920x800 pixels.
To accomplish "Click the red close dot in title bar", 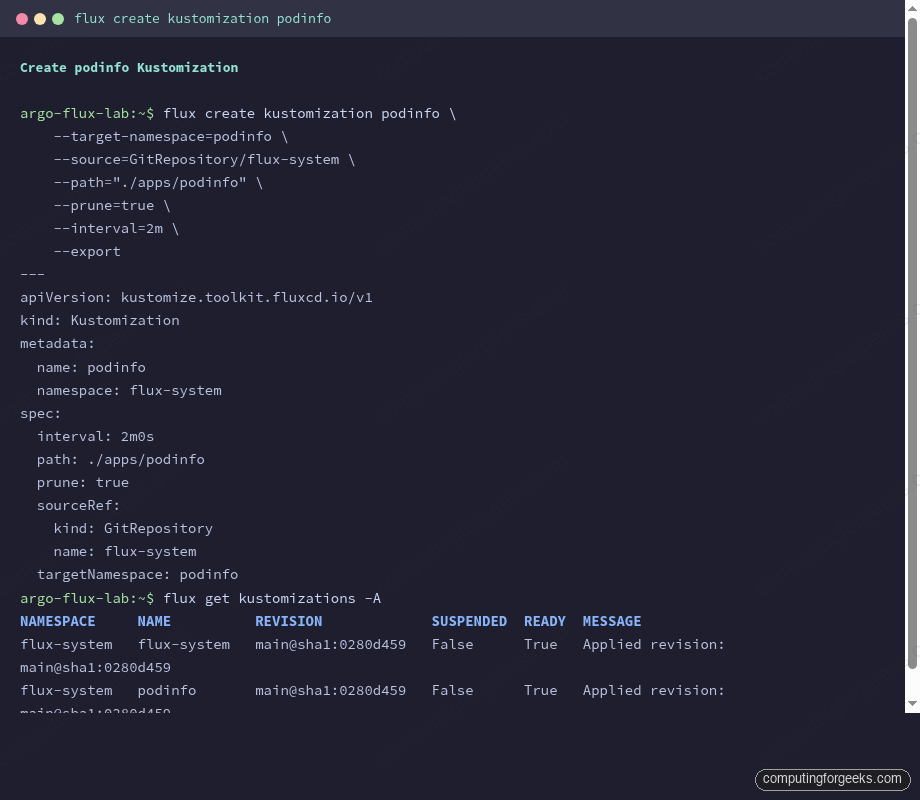I will point(22,19).
